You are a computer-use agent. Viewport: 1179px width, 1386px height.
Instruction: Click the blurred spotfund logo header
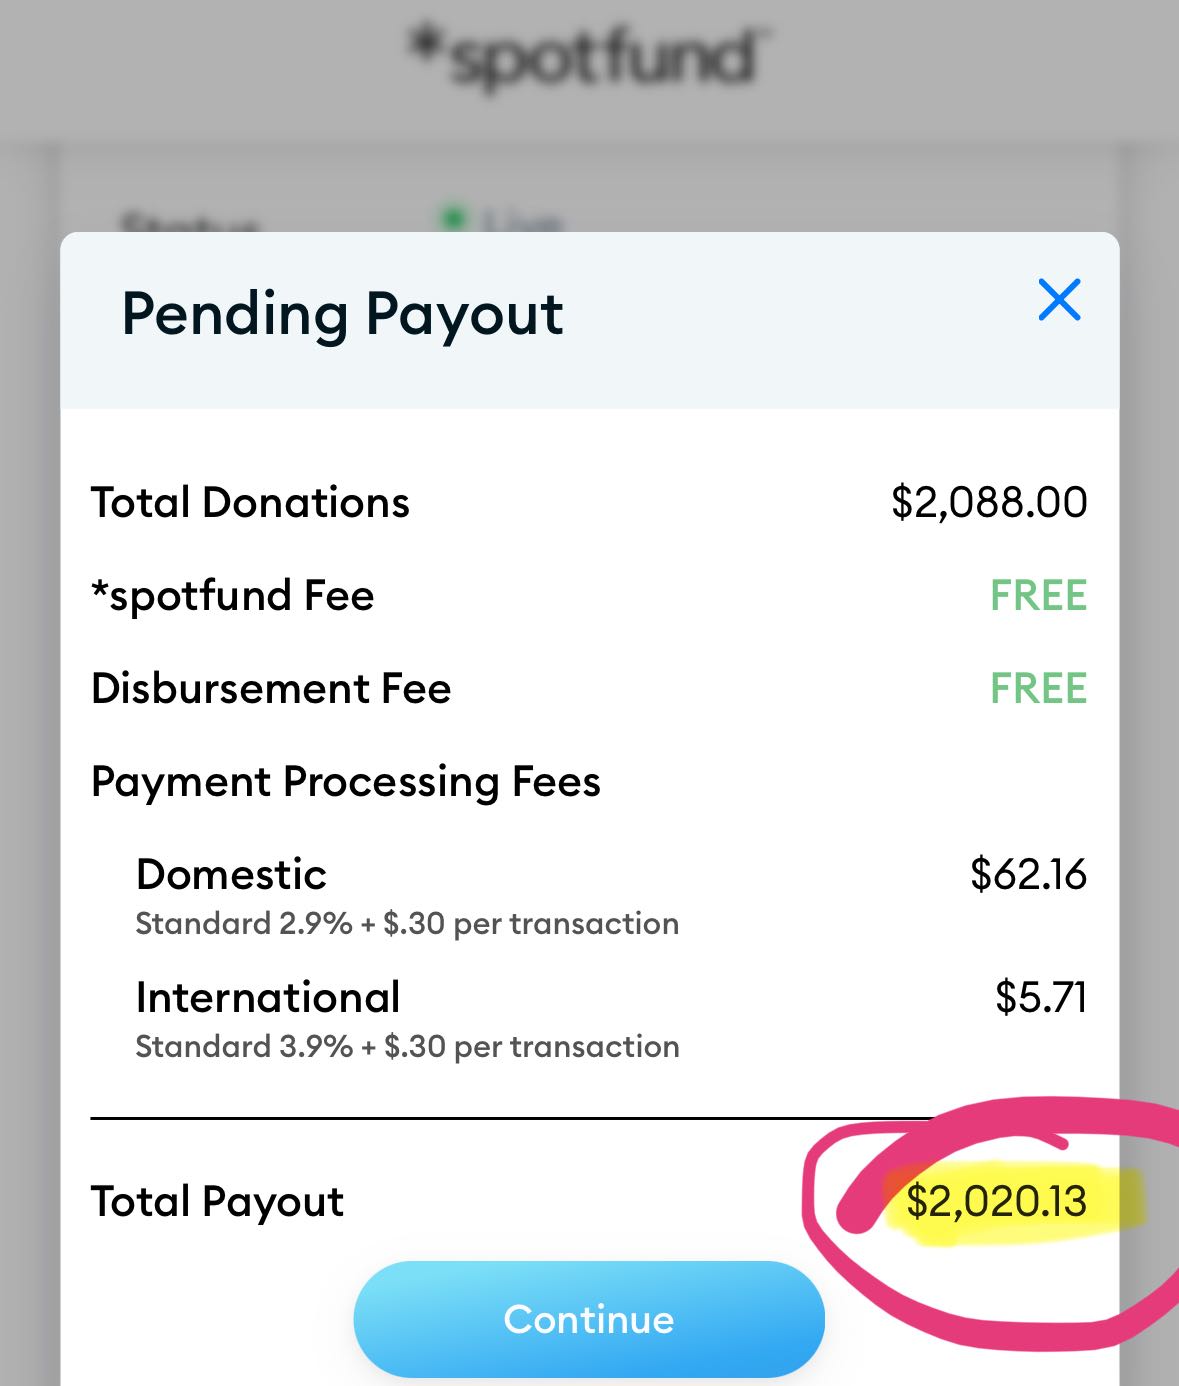pyautogui.click(x=590, y=57)
